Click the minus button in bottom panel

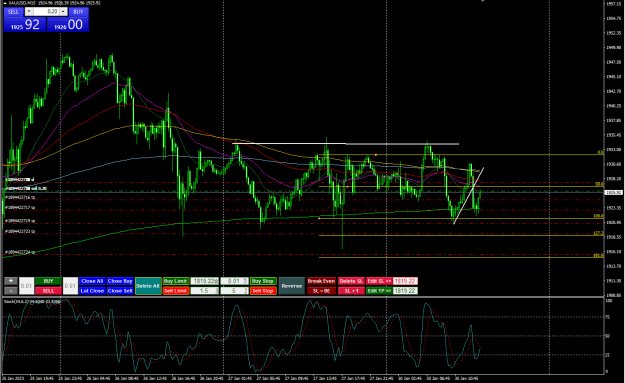pos(11,291)
